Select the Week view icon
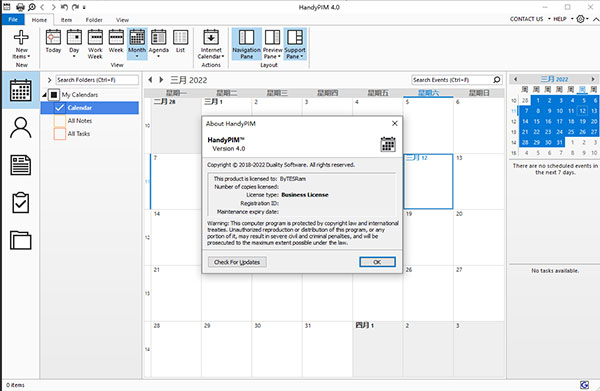 (116, 37)
